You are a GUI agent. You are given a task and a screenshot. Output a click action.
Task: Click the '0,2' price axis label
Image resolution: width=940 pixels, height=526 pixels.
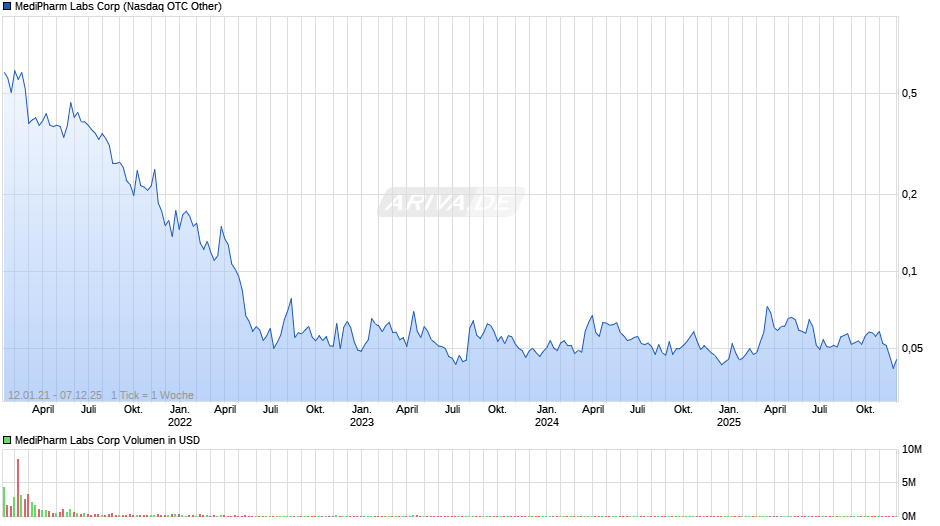(x=909, y=194)
